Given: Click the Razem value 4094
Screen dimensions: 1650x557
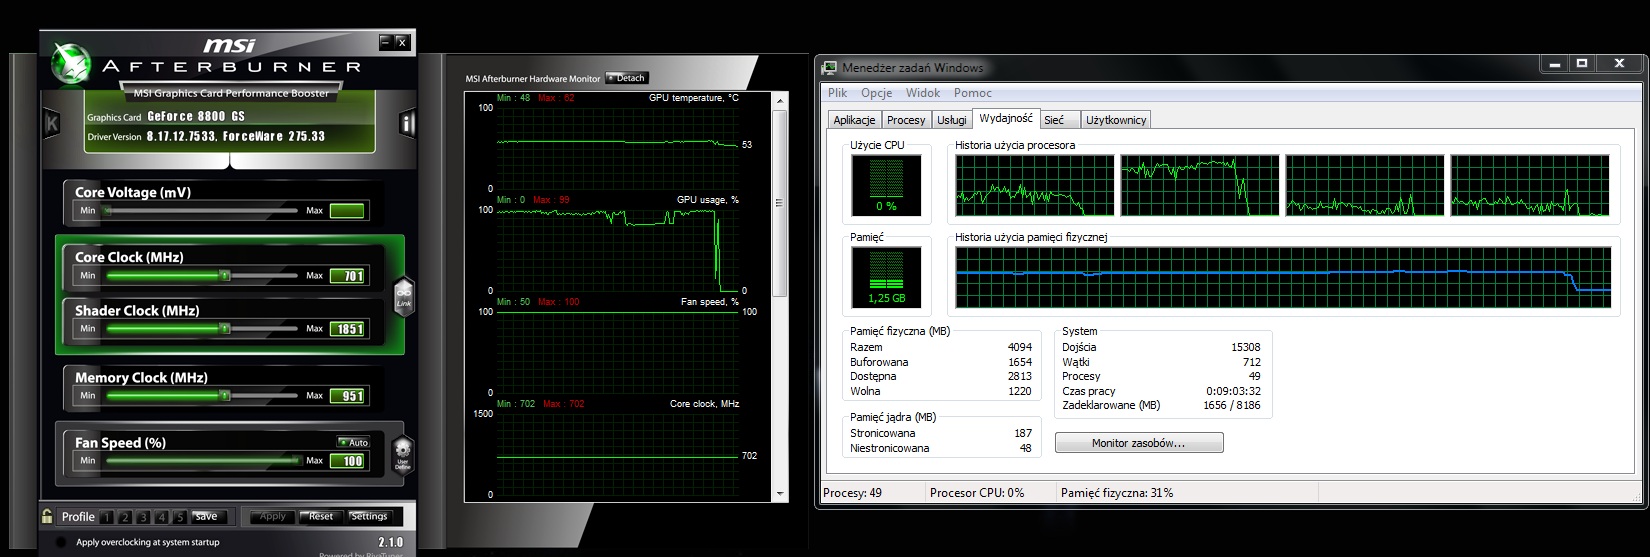Looking at the screenshot, I should click(1020, 347).
